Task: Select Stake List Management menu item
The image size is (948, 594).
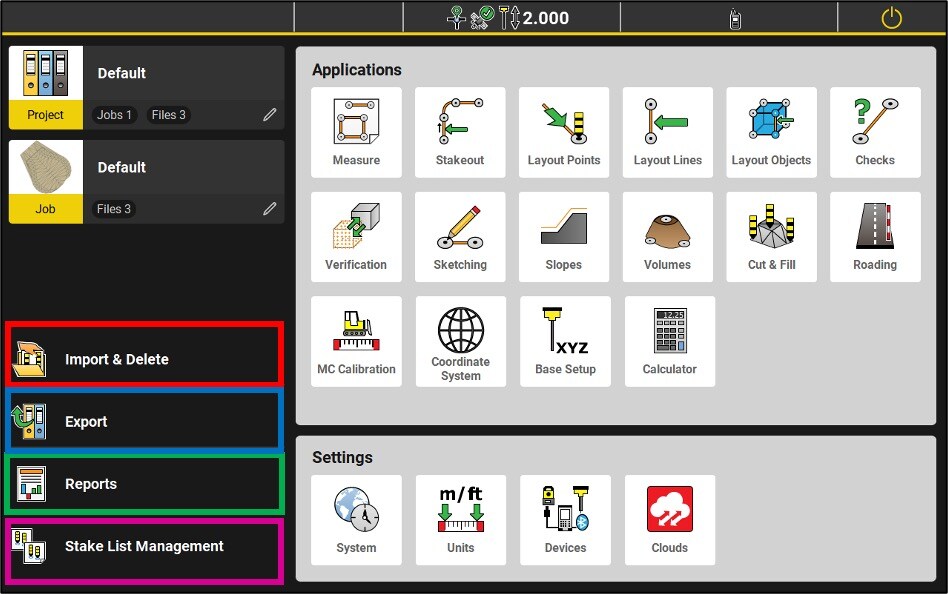Action: click(145, 546)
